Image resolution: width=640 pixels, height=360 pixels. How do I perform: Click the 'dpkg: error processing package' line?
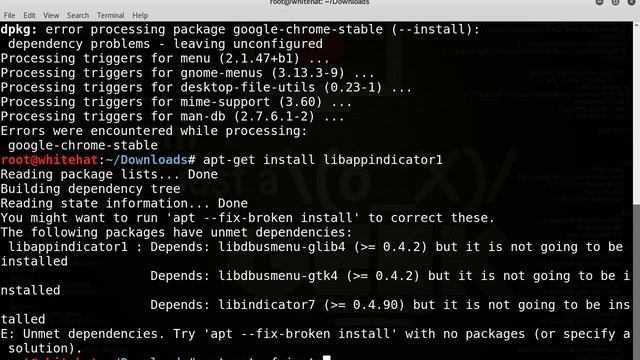[240, 29]
